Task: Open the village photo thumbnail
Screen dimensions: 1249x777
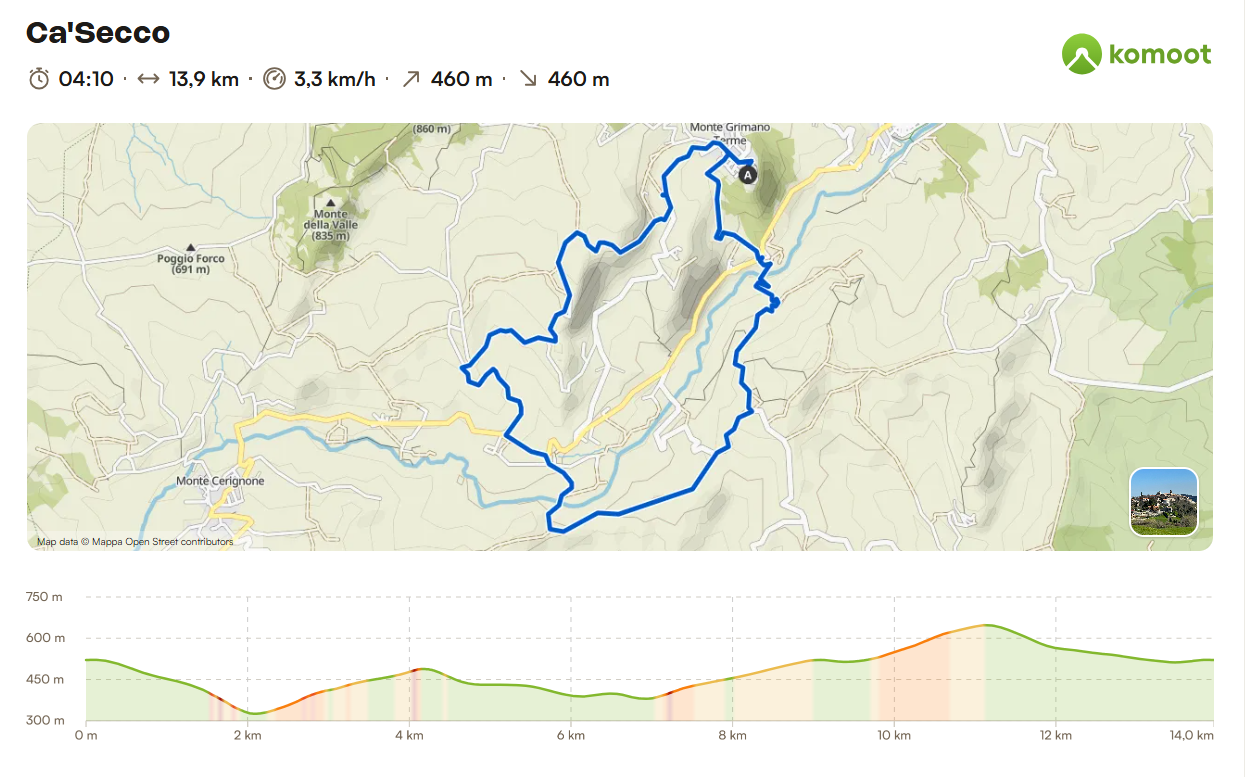Action: (1163, 501)
